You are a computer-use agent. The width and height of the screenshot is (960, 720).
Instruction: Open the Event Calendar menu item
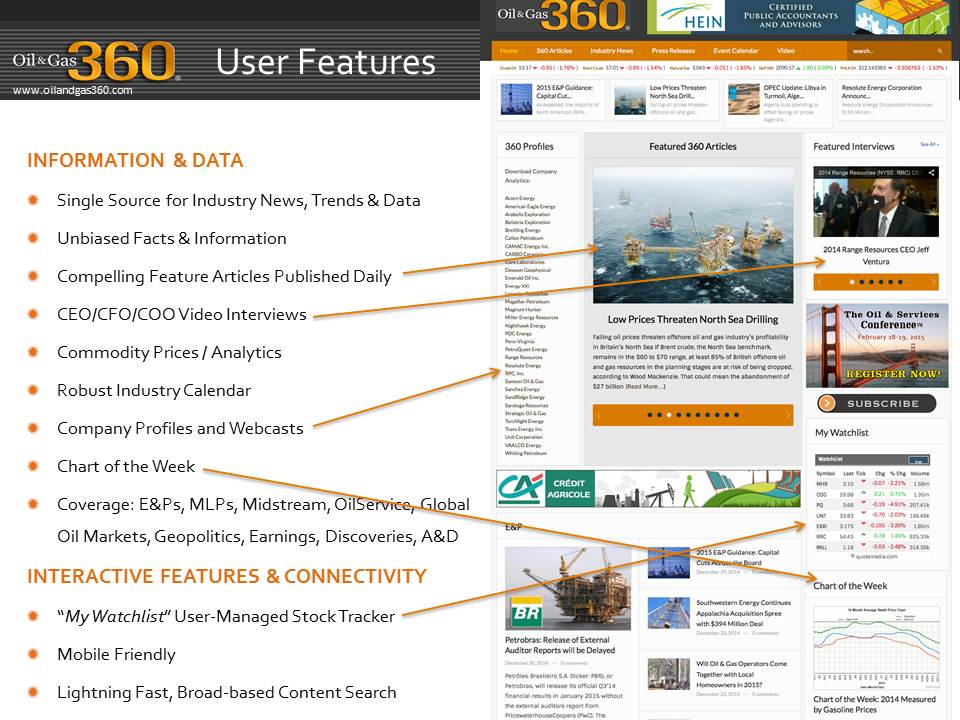click(x=735, y=50)
